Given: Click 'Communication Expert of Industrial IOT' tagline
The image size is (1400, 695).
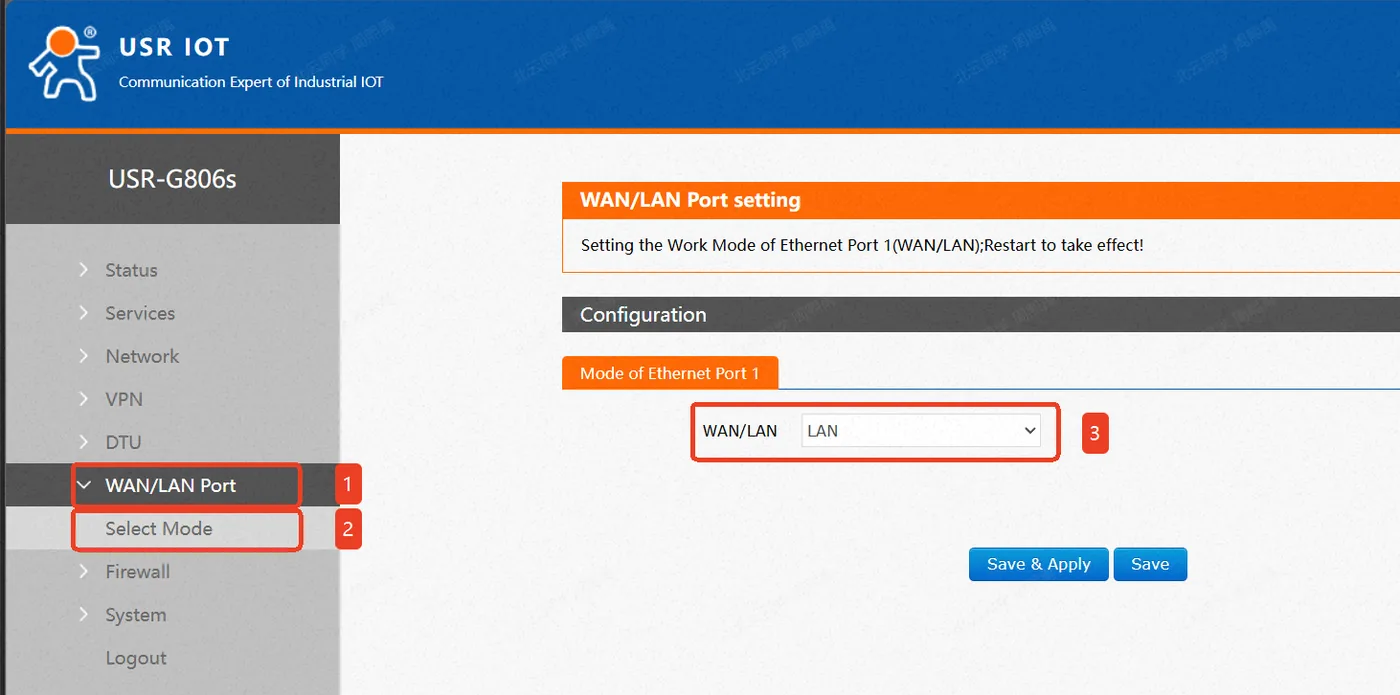Looking at the screenshot, I should pos(251,82).
